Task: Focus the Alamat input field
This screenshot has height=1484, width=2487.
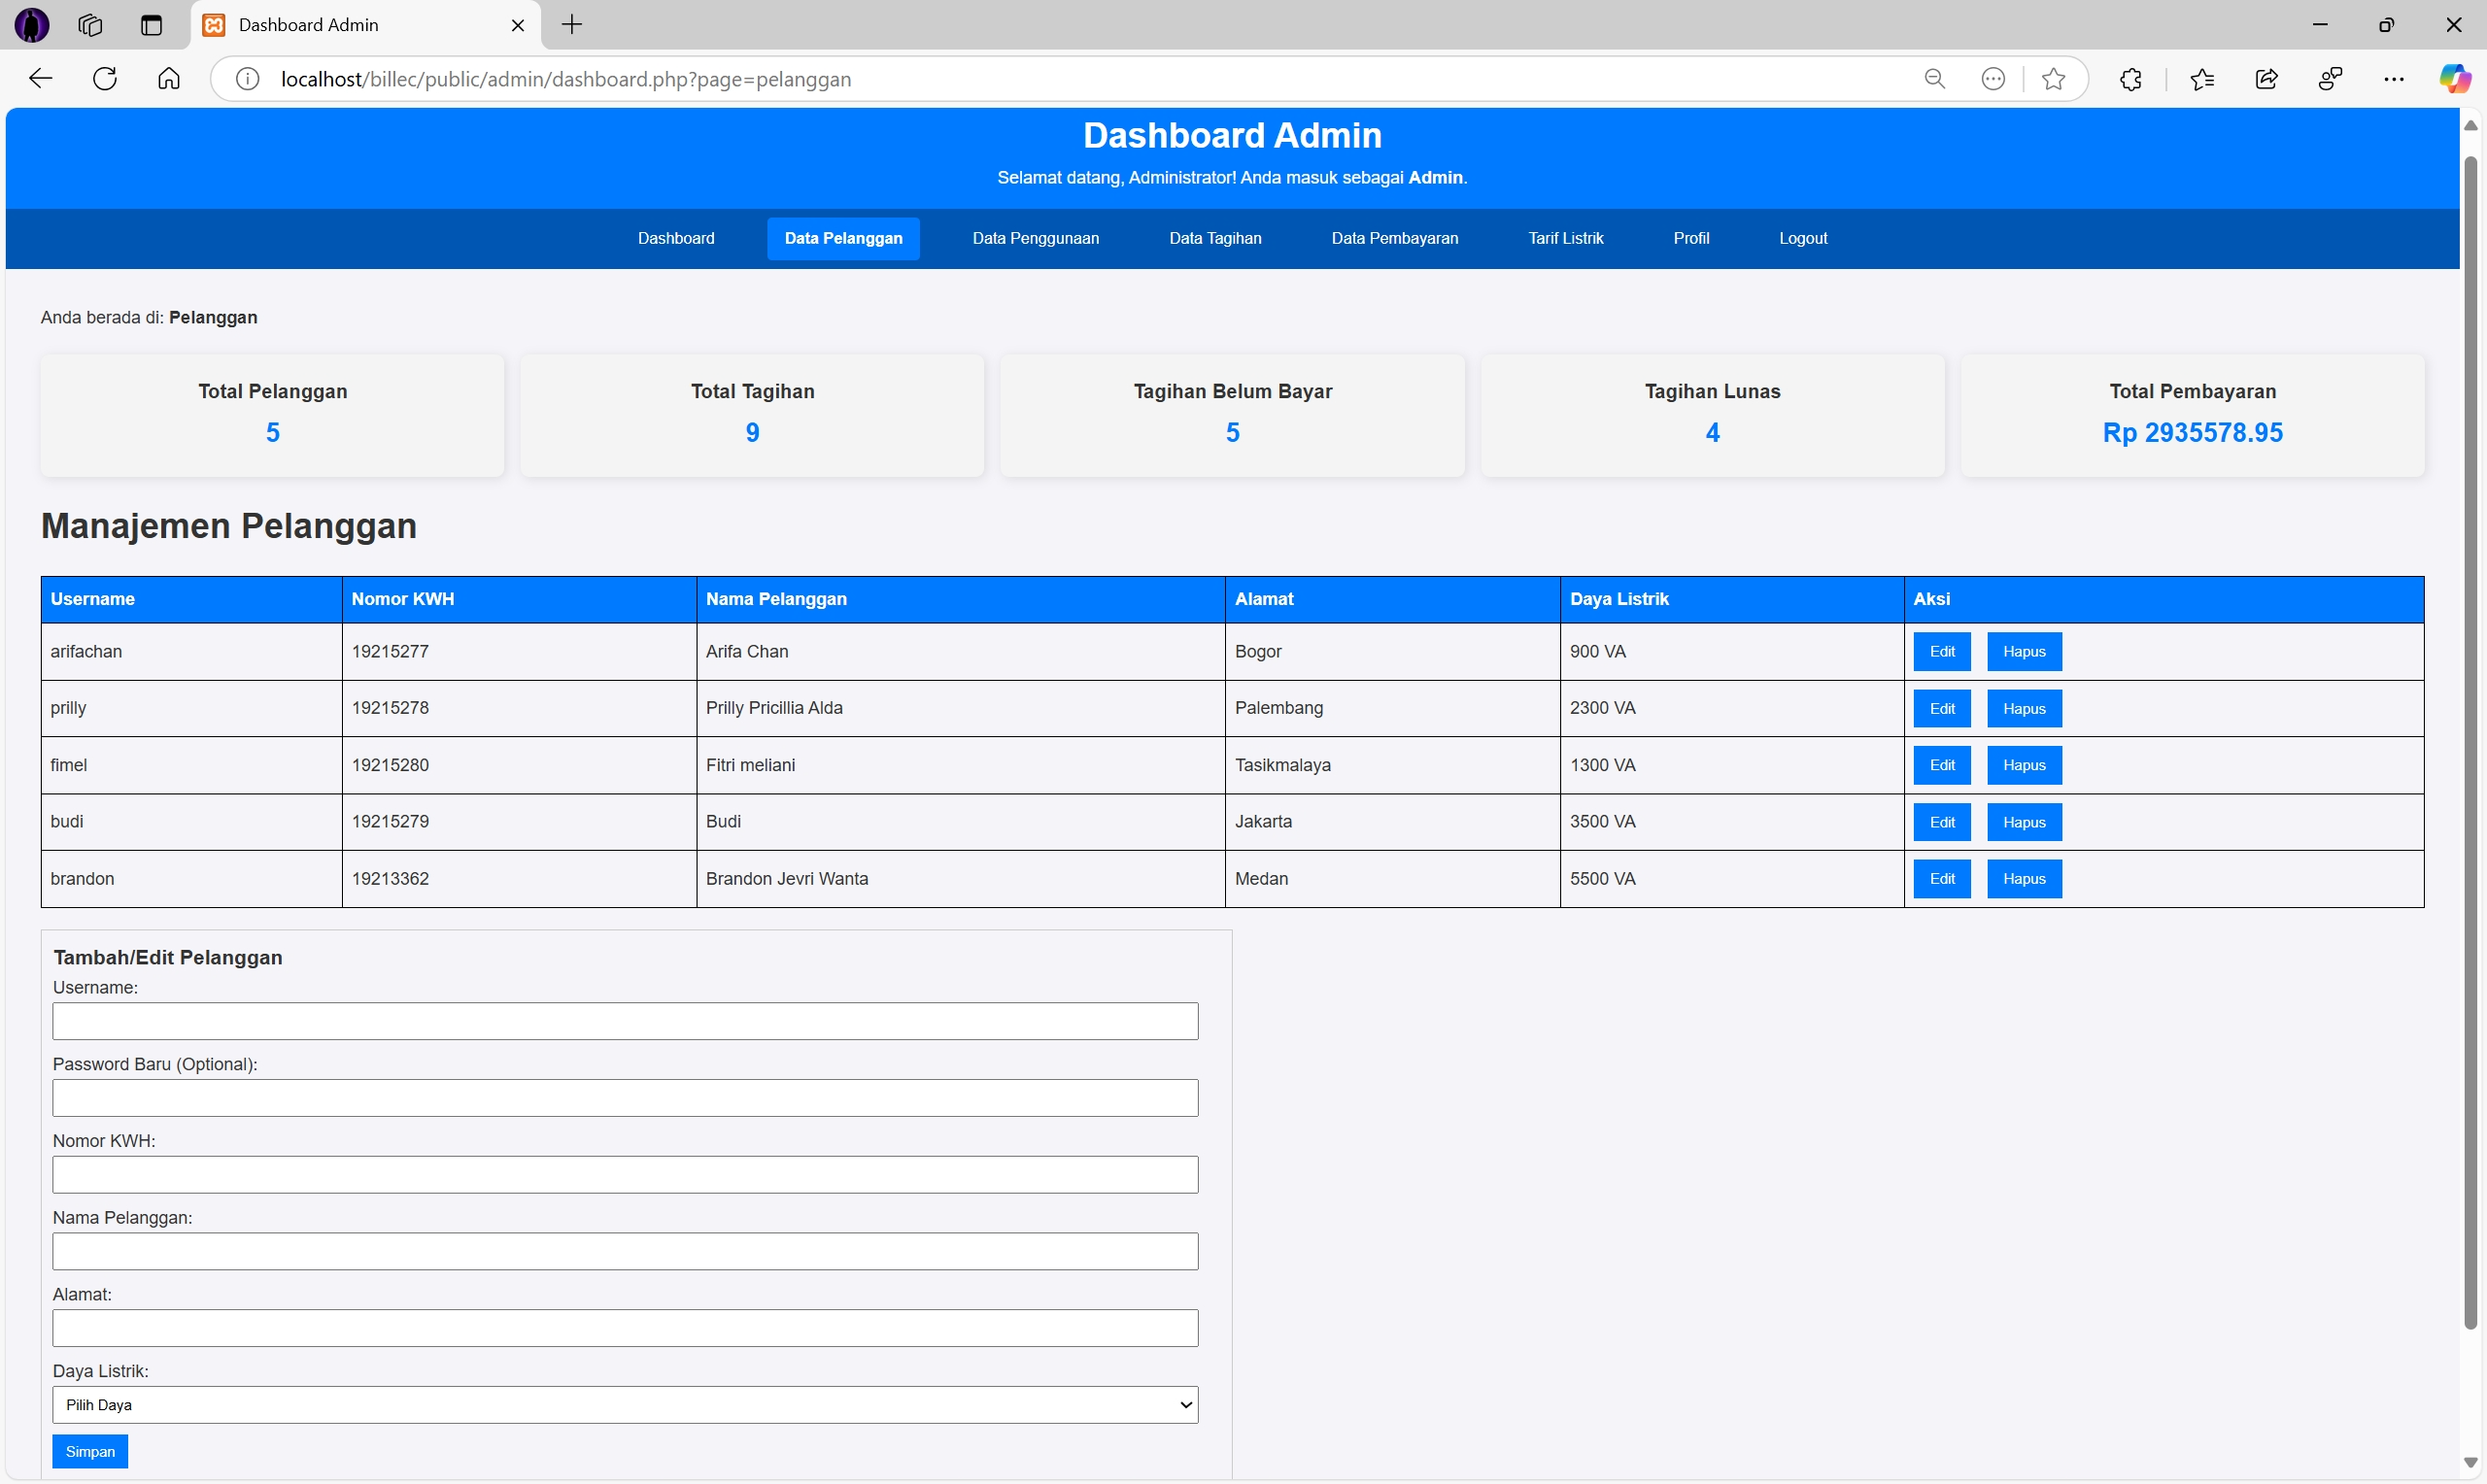Action: (625, 1328)
